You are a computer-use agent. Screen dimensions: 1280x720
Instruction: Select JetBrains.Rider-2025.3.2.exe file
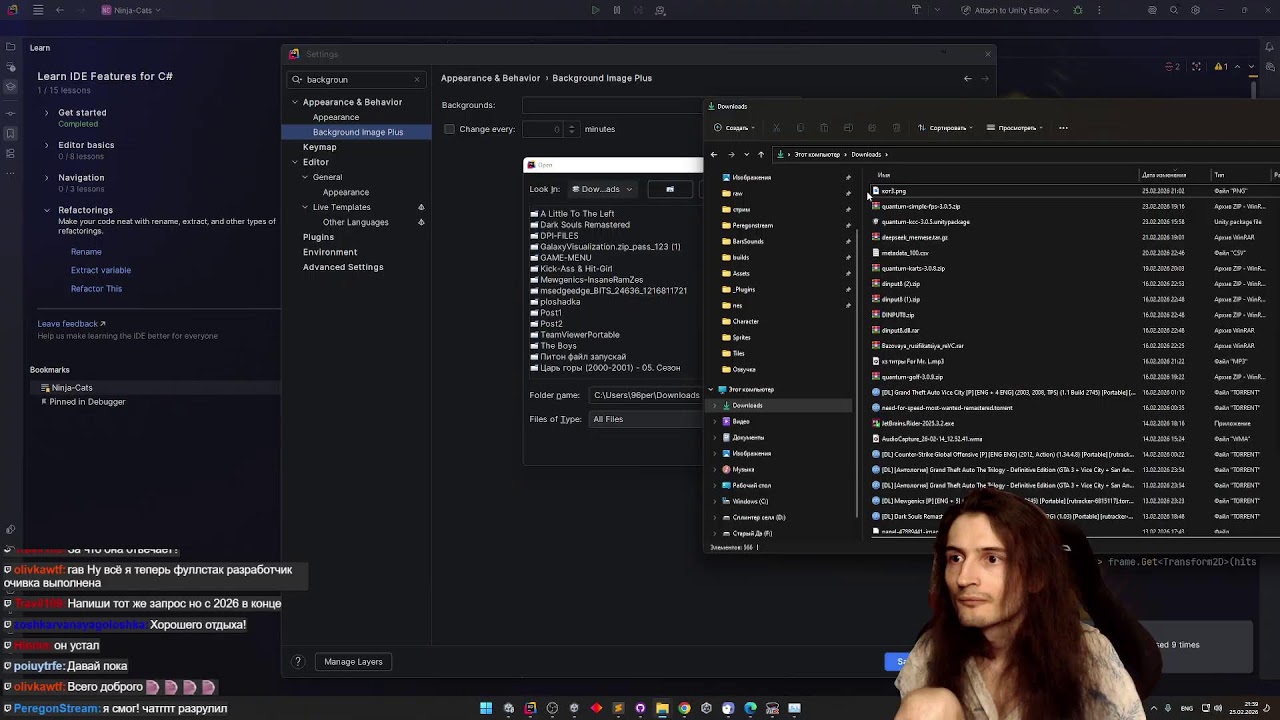coord(917,423)
